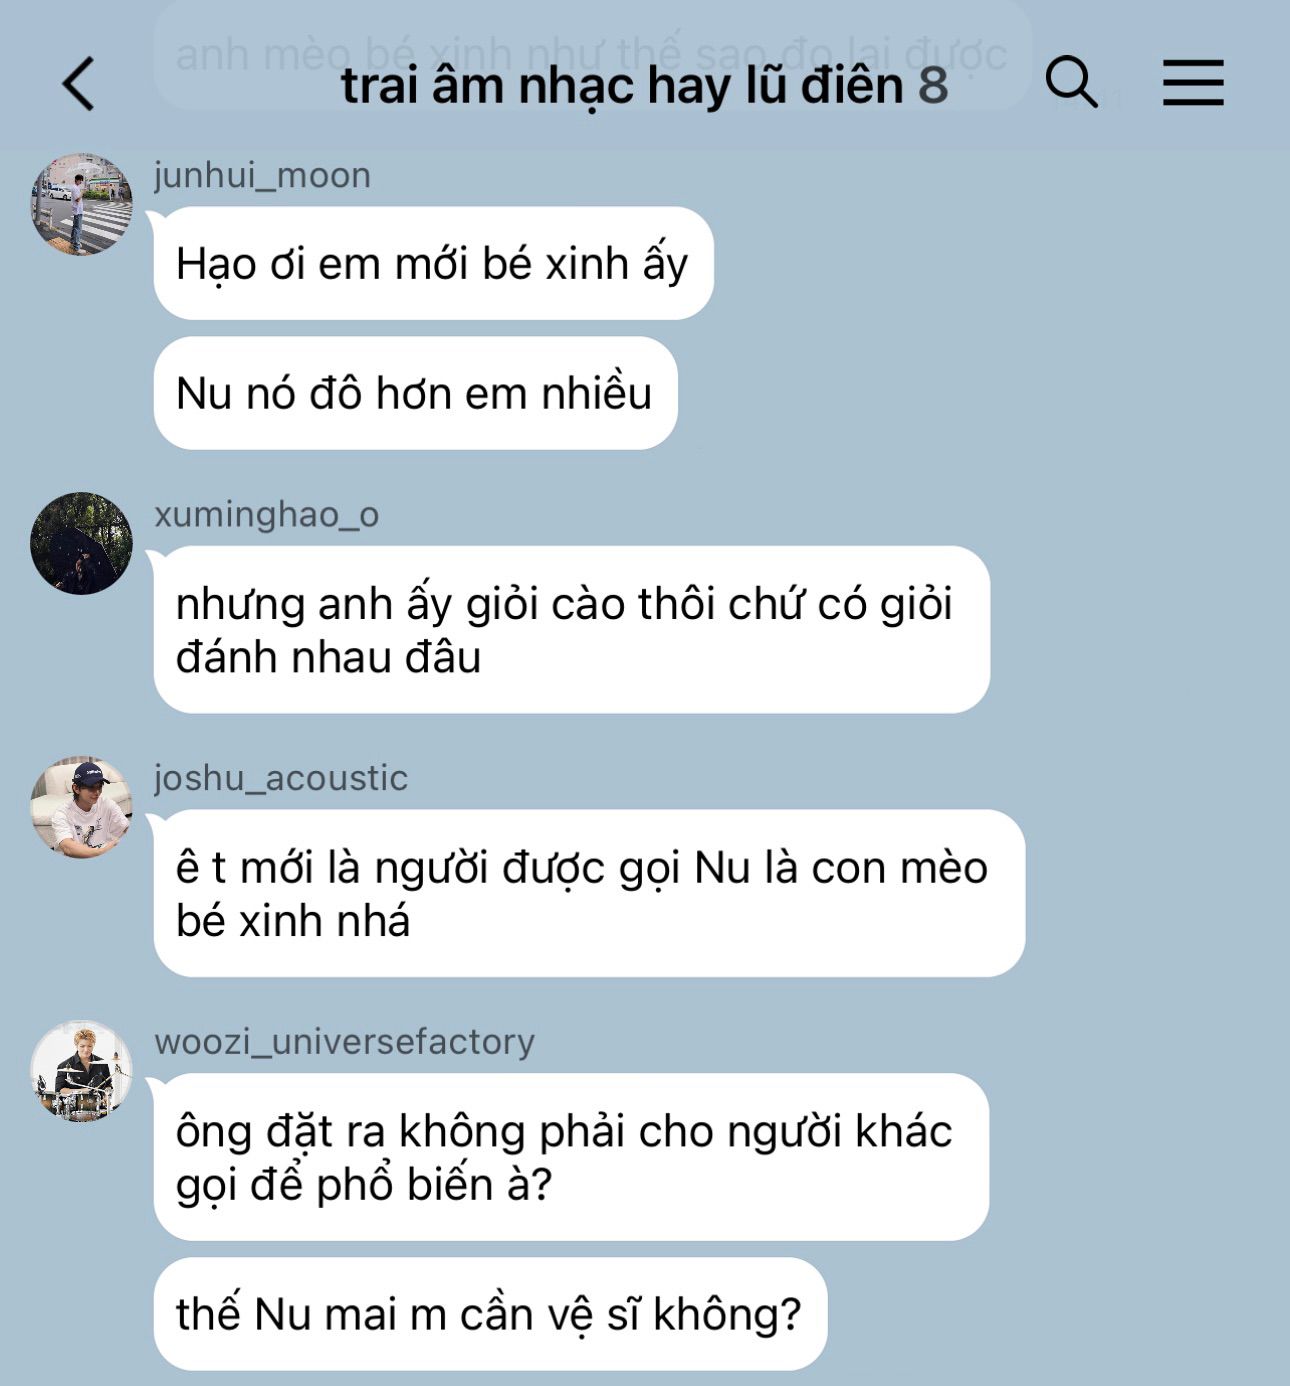Tap the bubble 'nhưng anh ấy giỏi cào thôi'

pos(571,630)
